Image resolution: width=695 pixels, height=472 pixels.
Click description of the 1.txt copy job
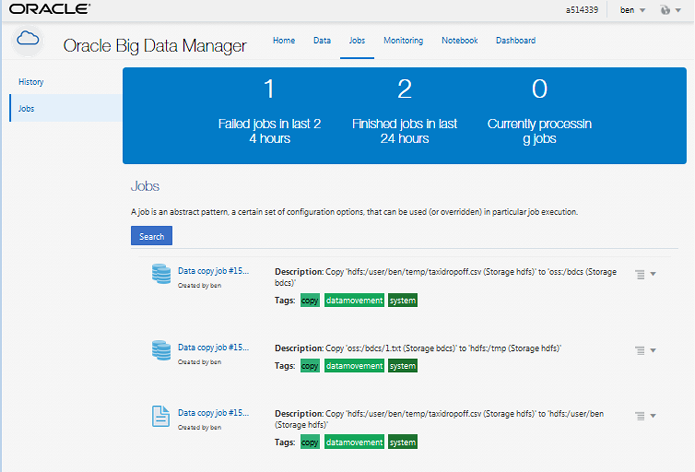[x=418, y=348]
